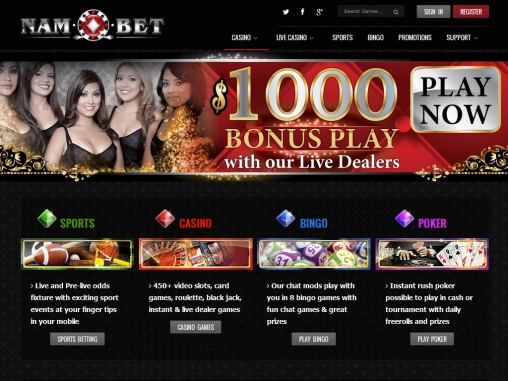The image size is (508, 381).
Task: Expand the Support dropdown menu
Action: (462, 38)
